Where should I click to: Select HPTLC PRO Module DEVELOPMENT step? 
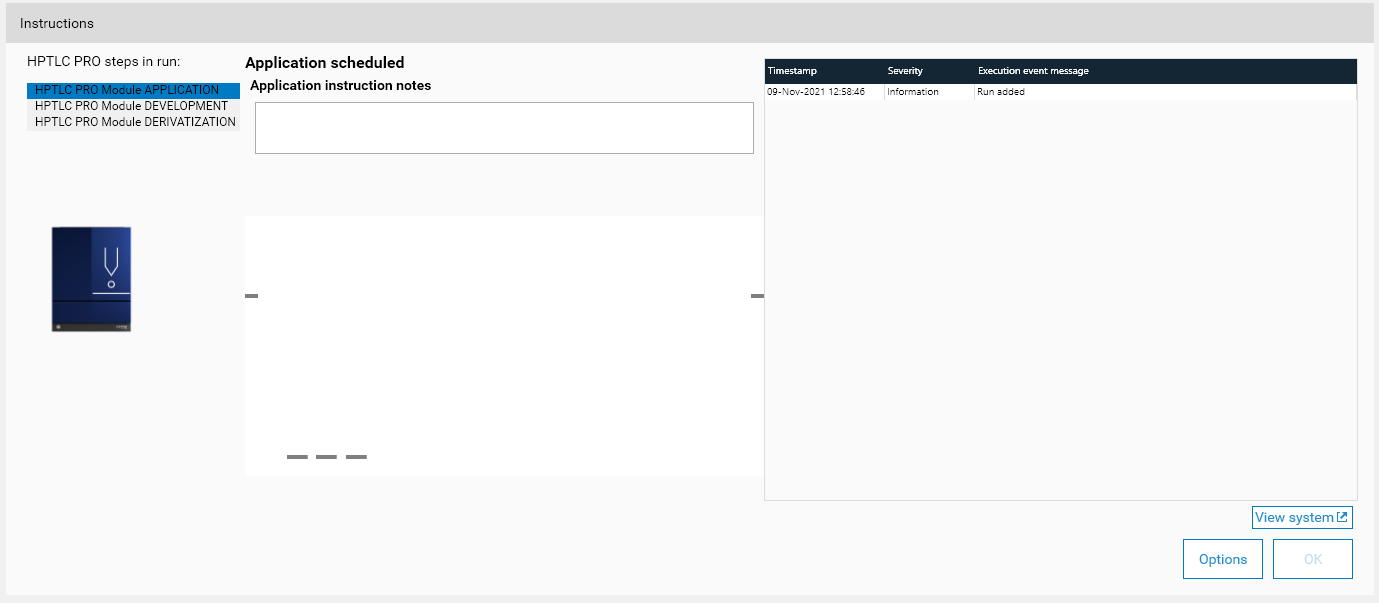pos(131,106)
